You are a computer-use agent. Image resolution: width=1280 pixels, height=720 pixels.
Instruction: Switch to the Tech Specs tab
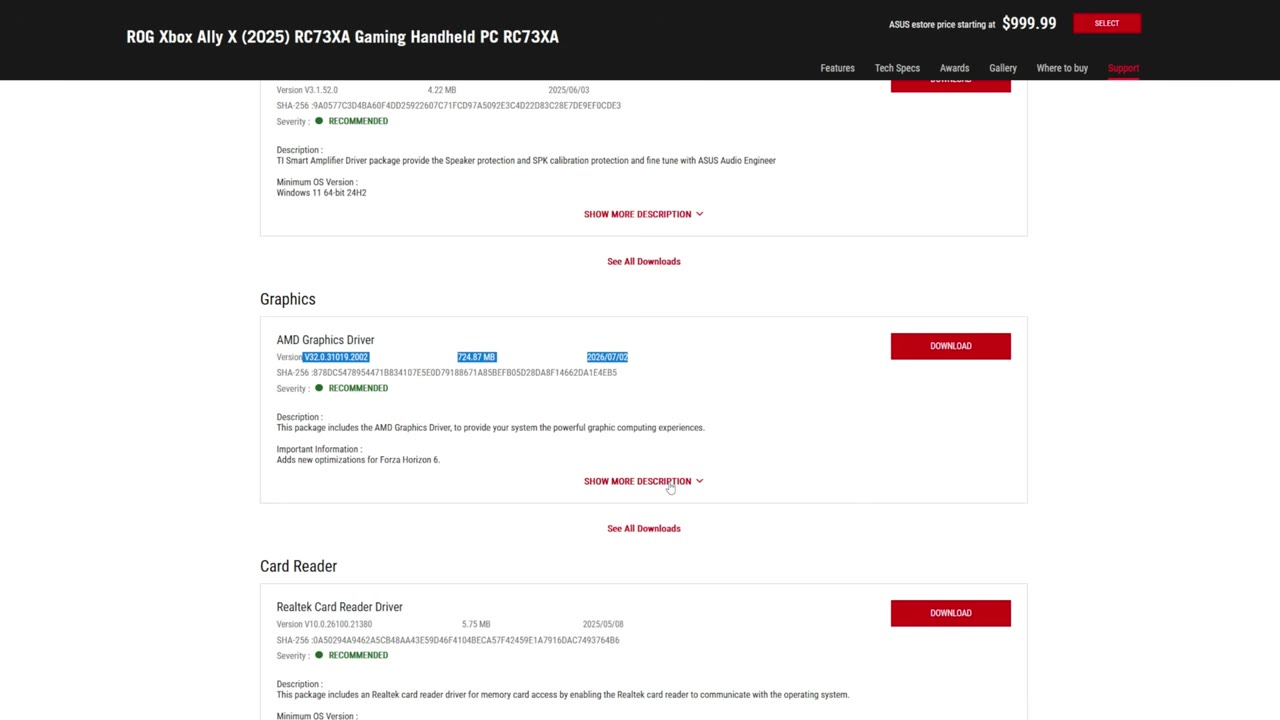click(897, 68)
